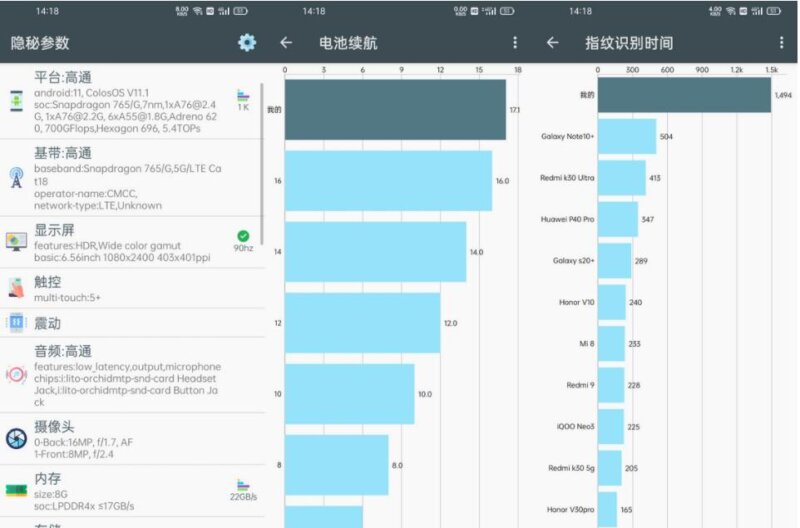
Task: Open 音频:高通 audio entry
Action: [132, 375]
